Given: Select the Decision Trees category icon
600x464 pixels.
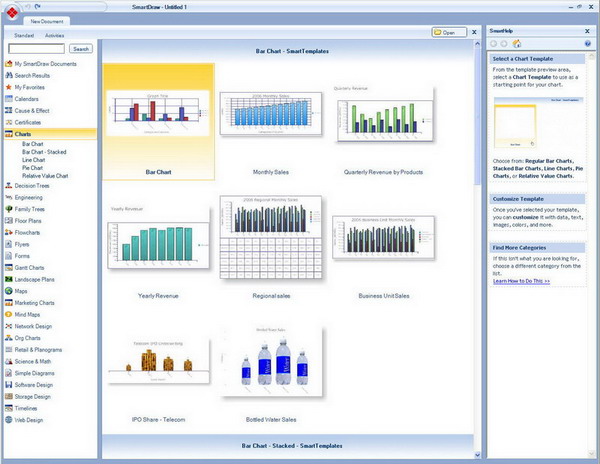Looking at the screenshot, I should (x=8, y=186).
